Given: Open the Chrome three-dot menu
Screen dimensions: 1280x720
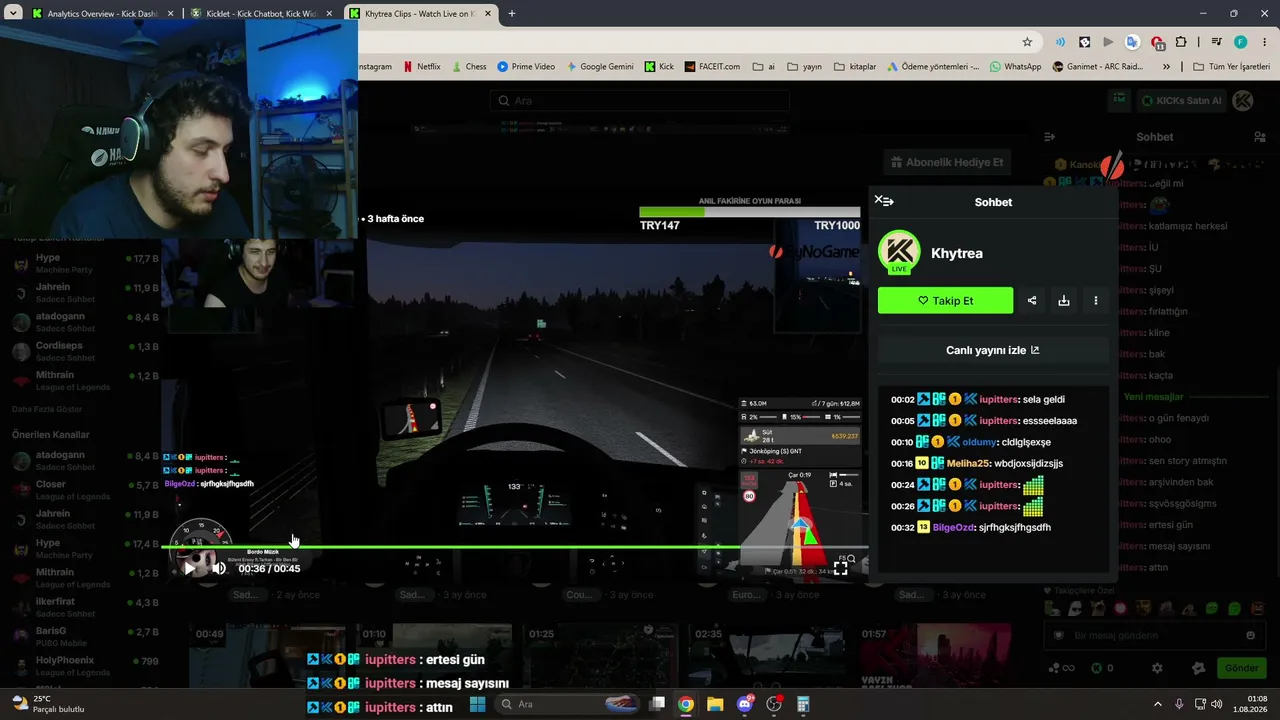Looking at the screenshot, I should tap(1264, 42).
